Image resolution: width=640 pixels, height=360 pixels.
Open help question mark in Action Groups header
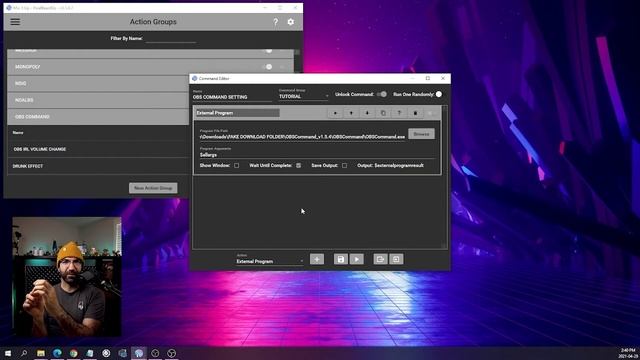click(276, 22)
